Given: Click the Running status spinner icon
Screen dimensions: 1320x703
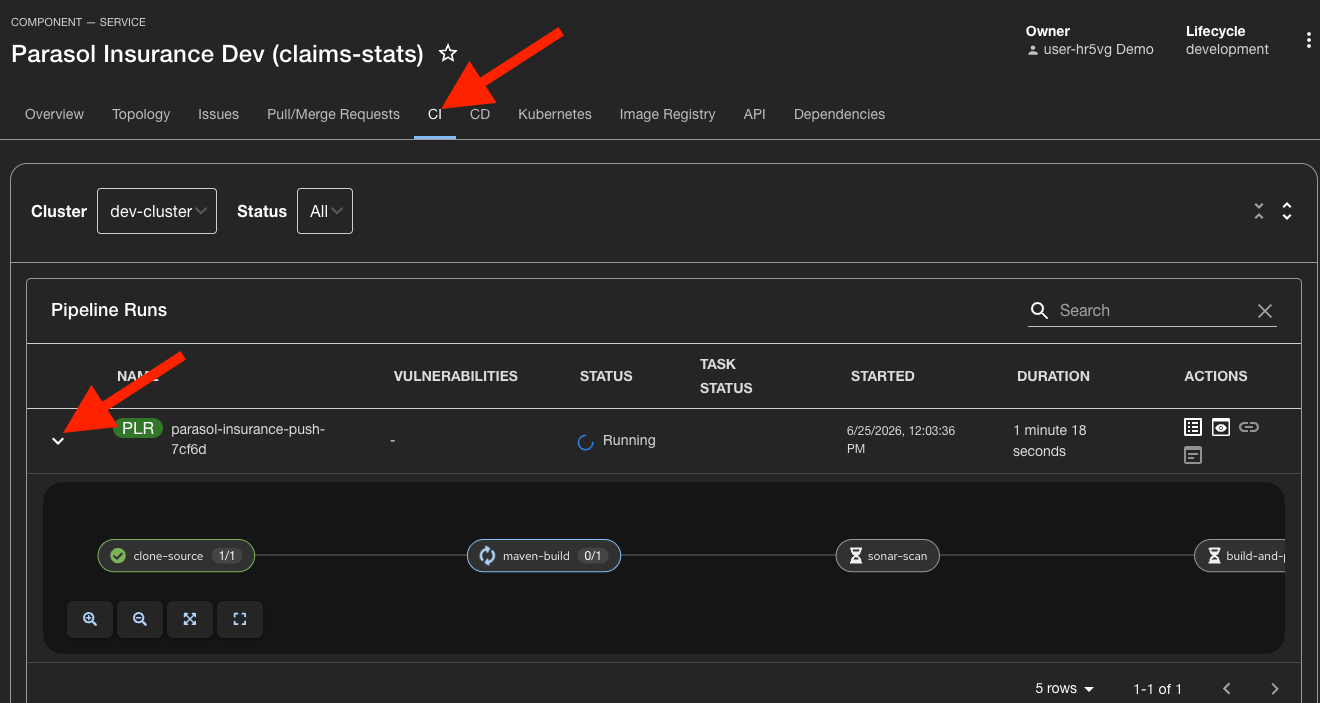Looking at the screenshot, I should pos(586,441).
